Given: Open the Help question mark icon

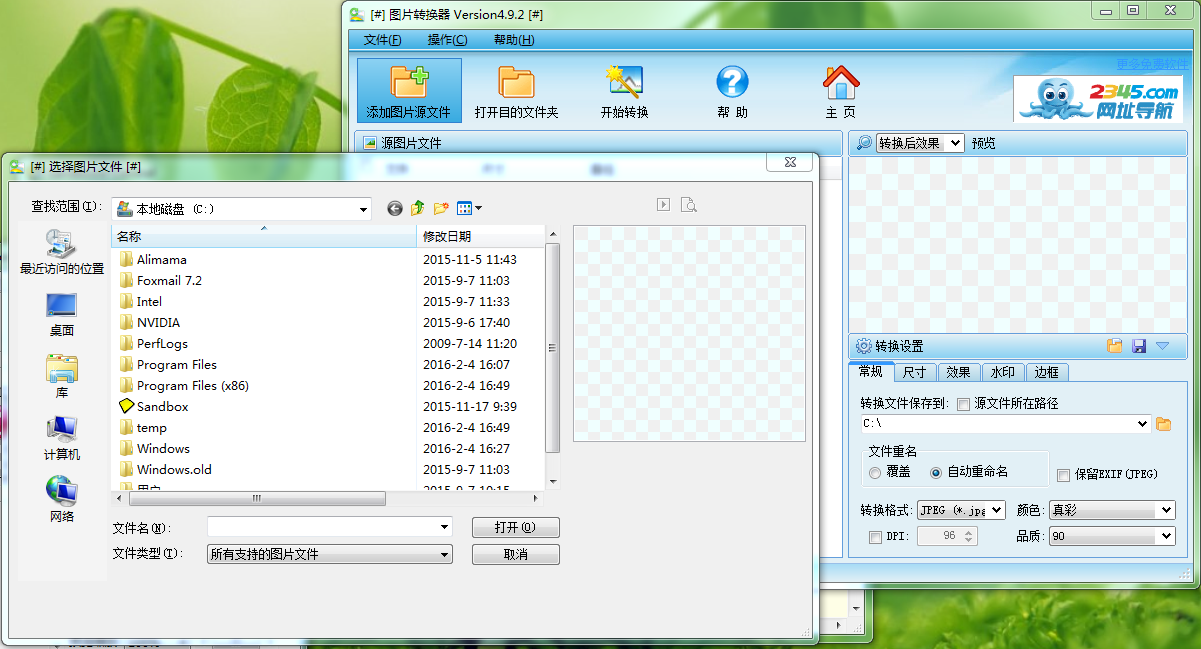Looking at the screenshot, I should pos(732,82).
